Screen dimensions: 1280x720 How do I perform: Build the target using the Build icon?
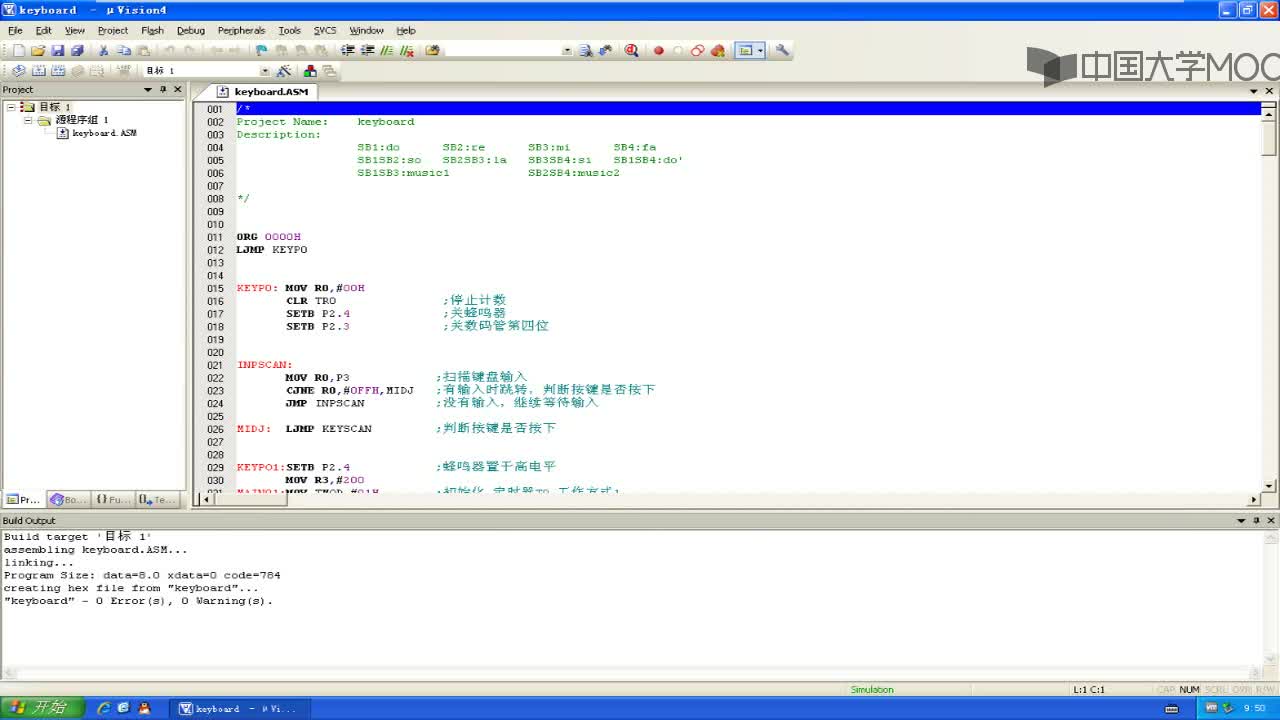click(x=38, y=71)
